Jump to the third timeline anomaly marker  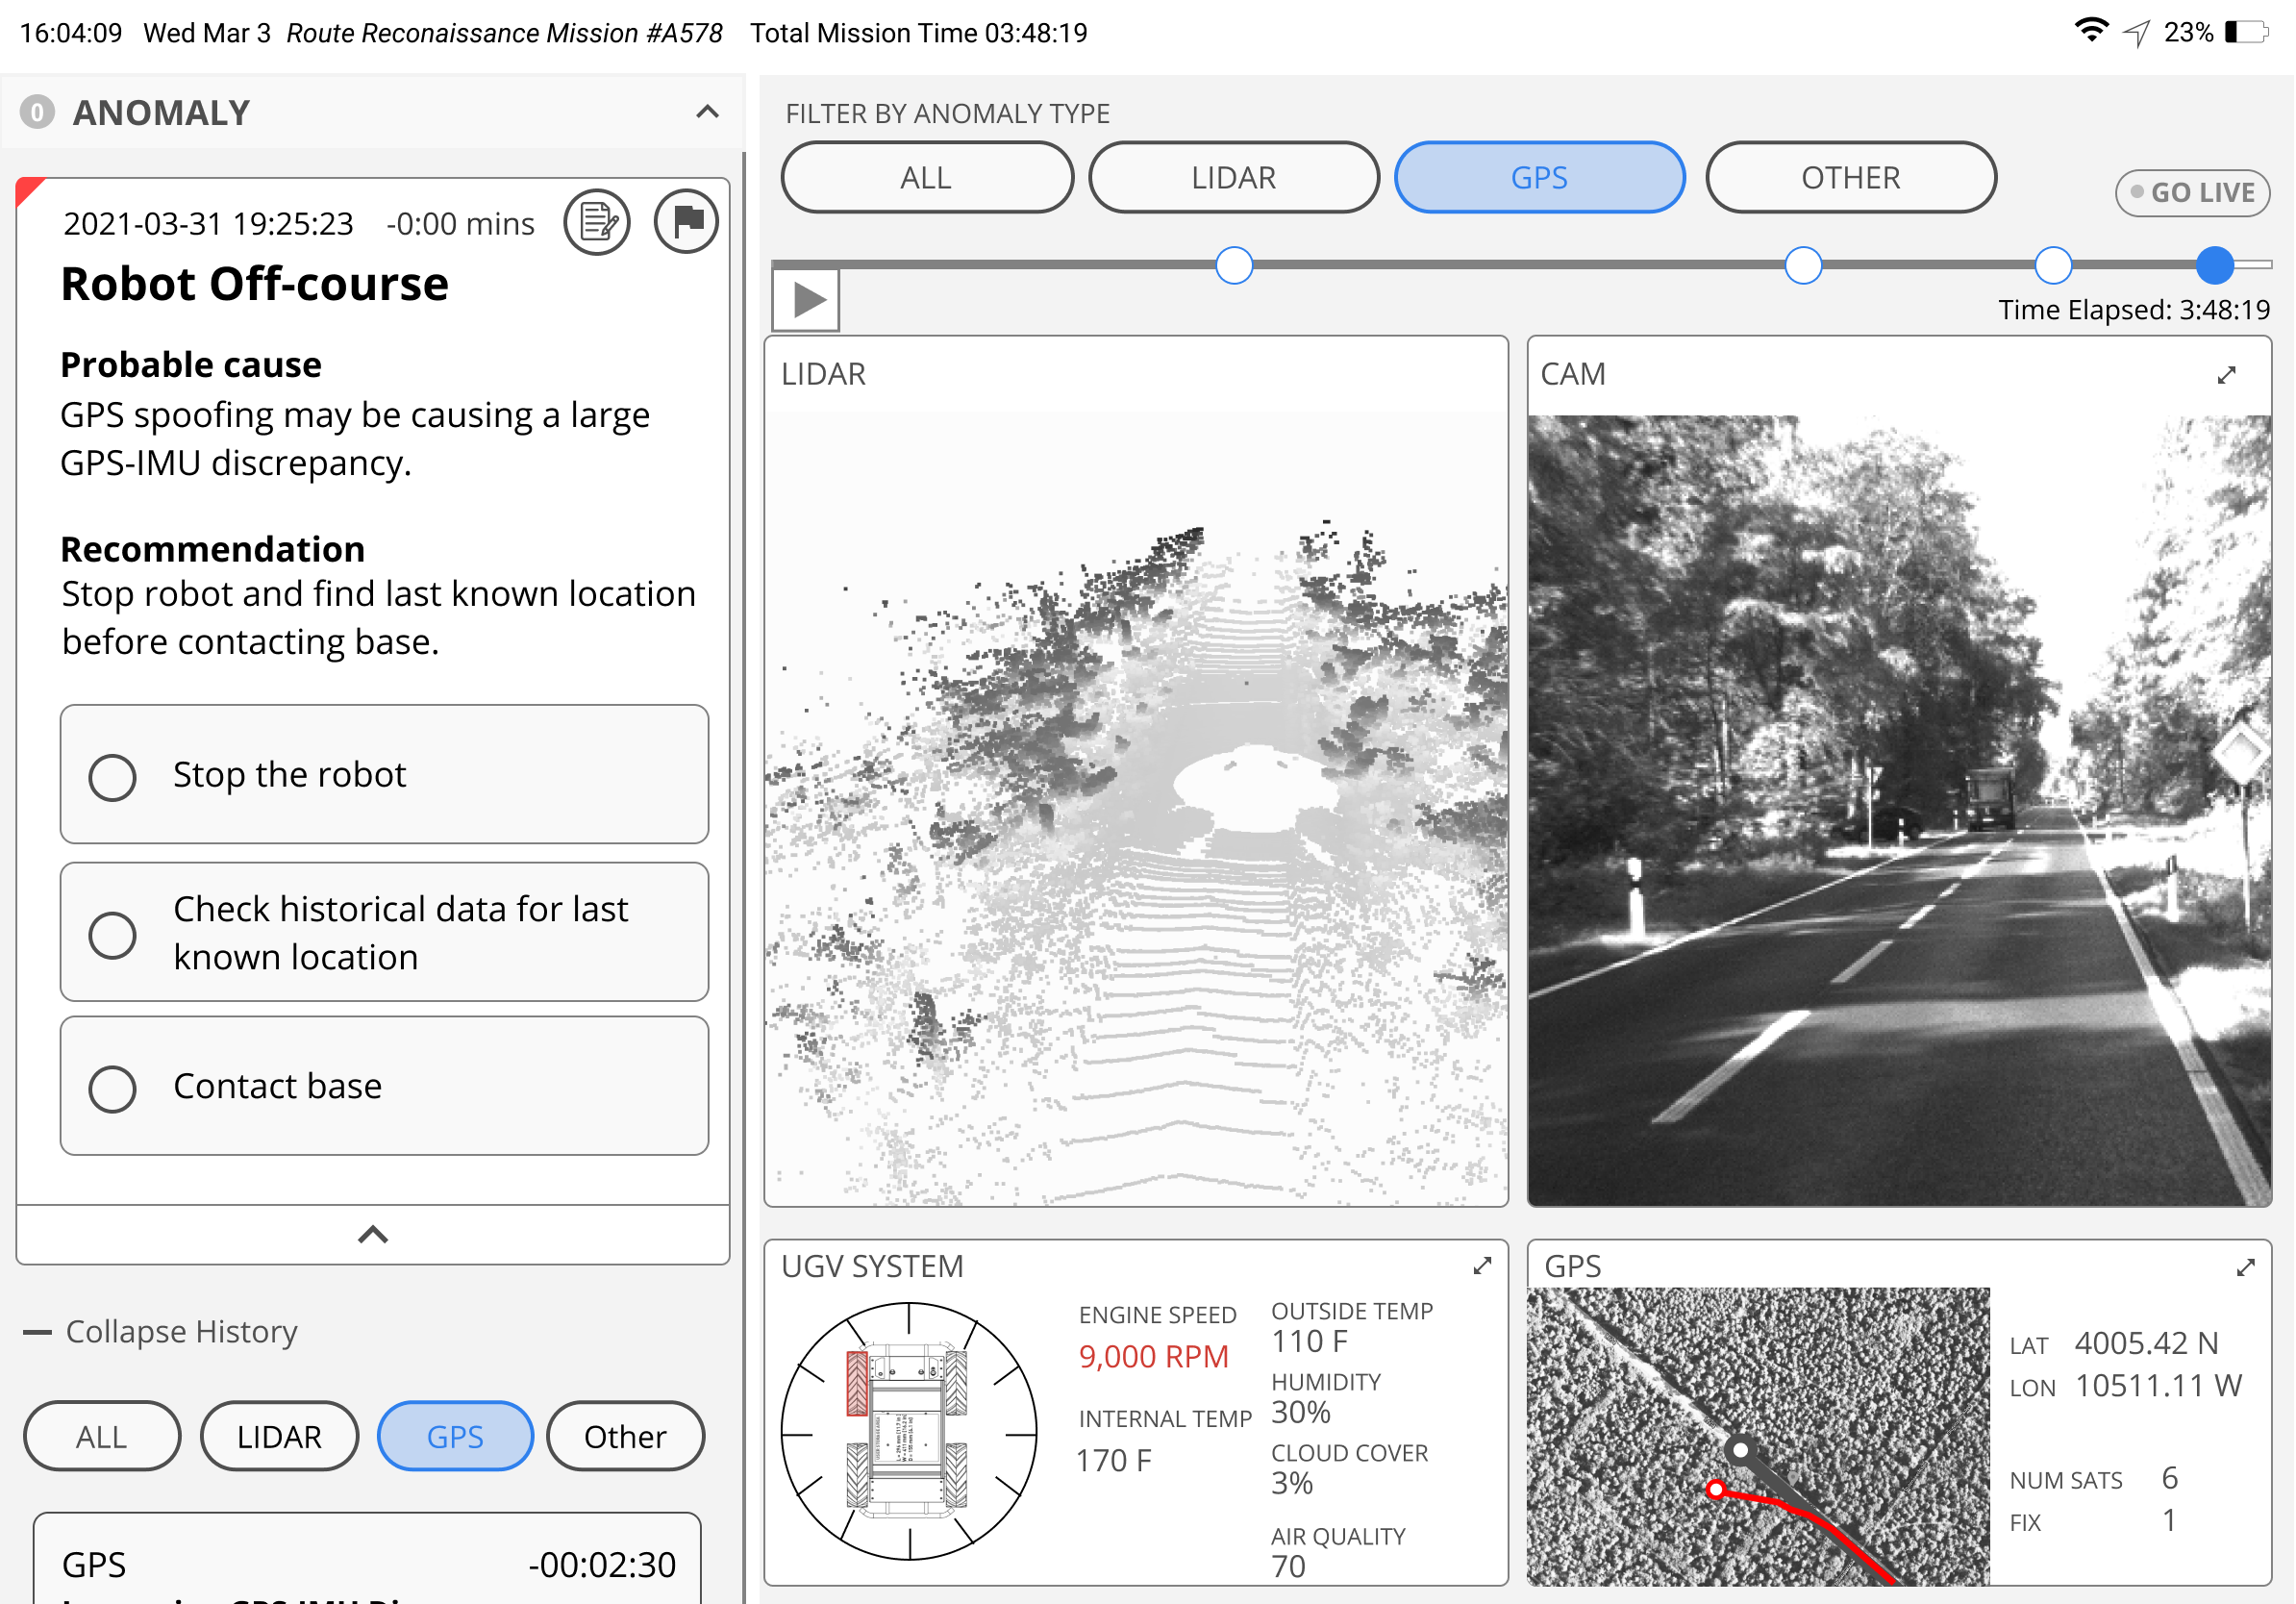(x=2053, y=265)
